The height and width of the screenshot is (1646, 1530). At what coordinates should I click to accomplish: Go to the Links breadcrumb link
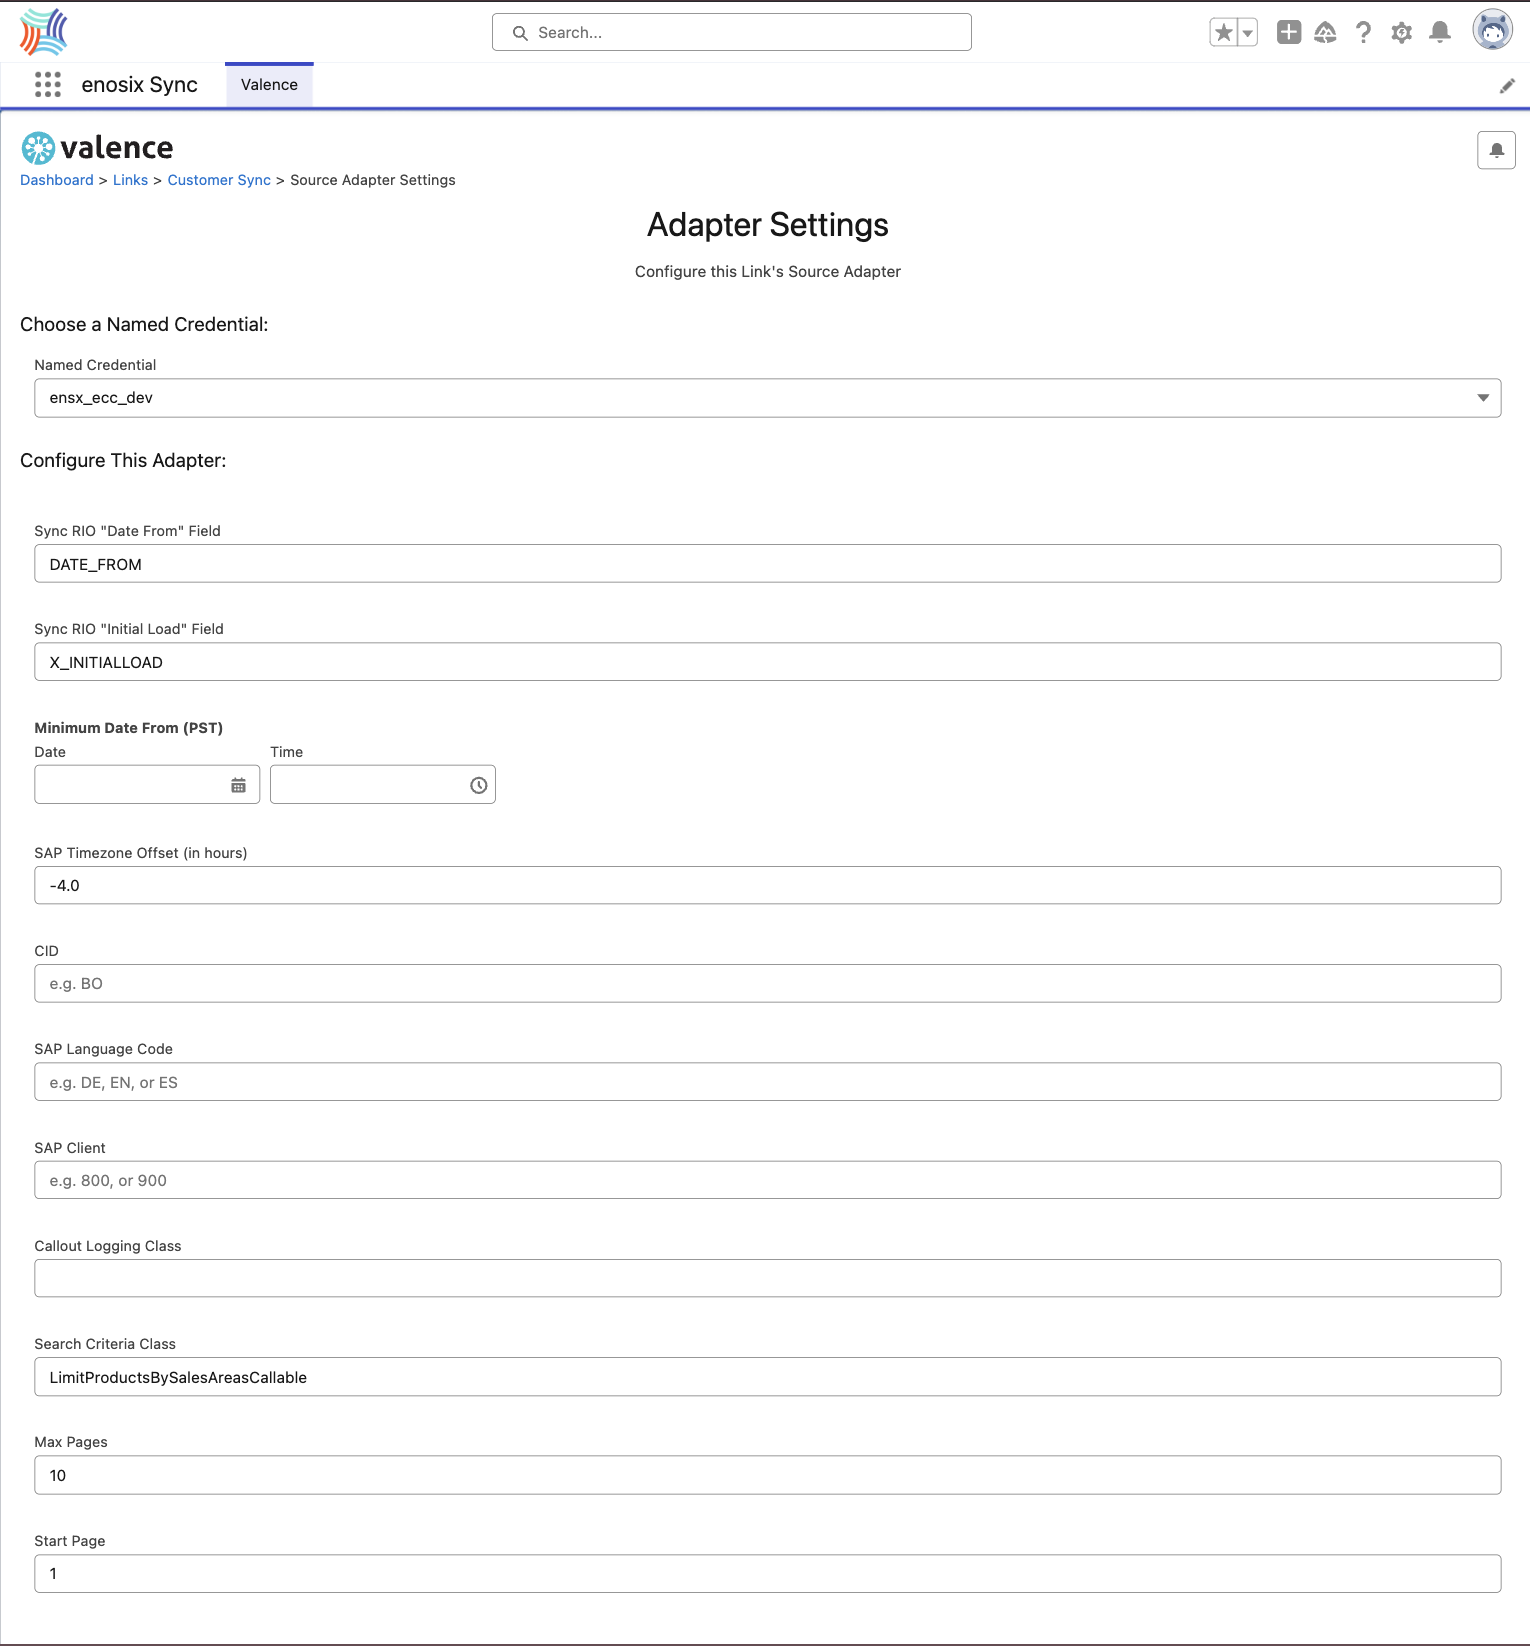(130, 180)
